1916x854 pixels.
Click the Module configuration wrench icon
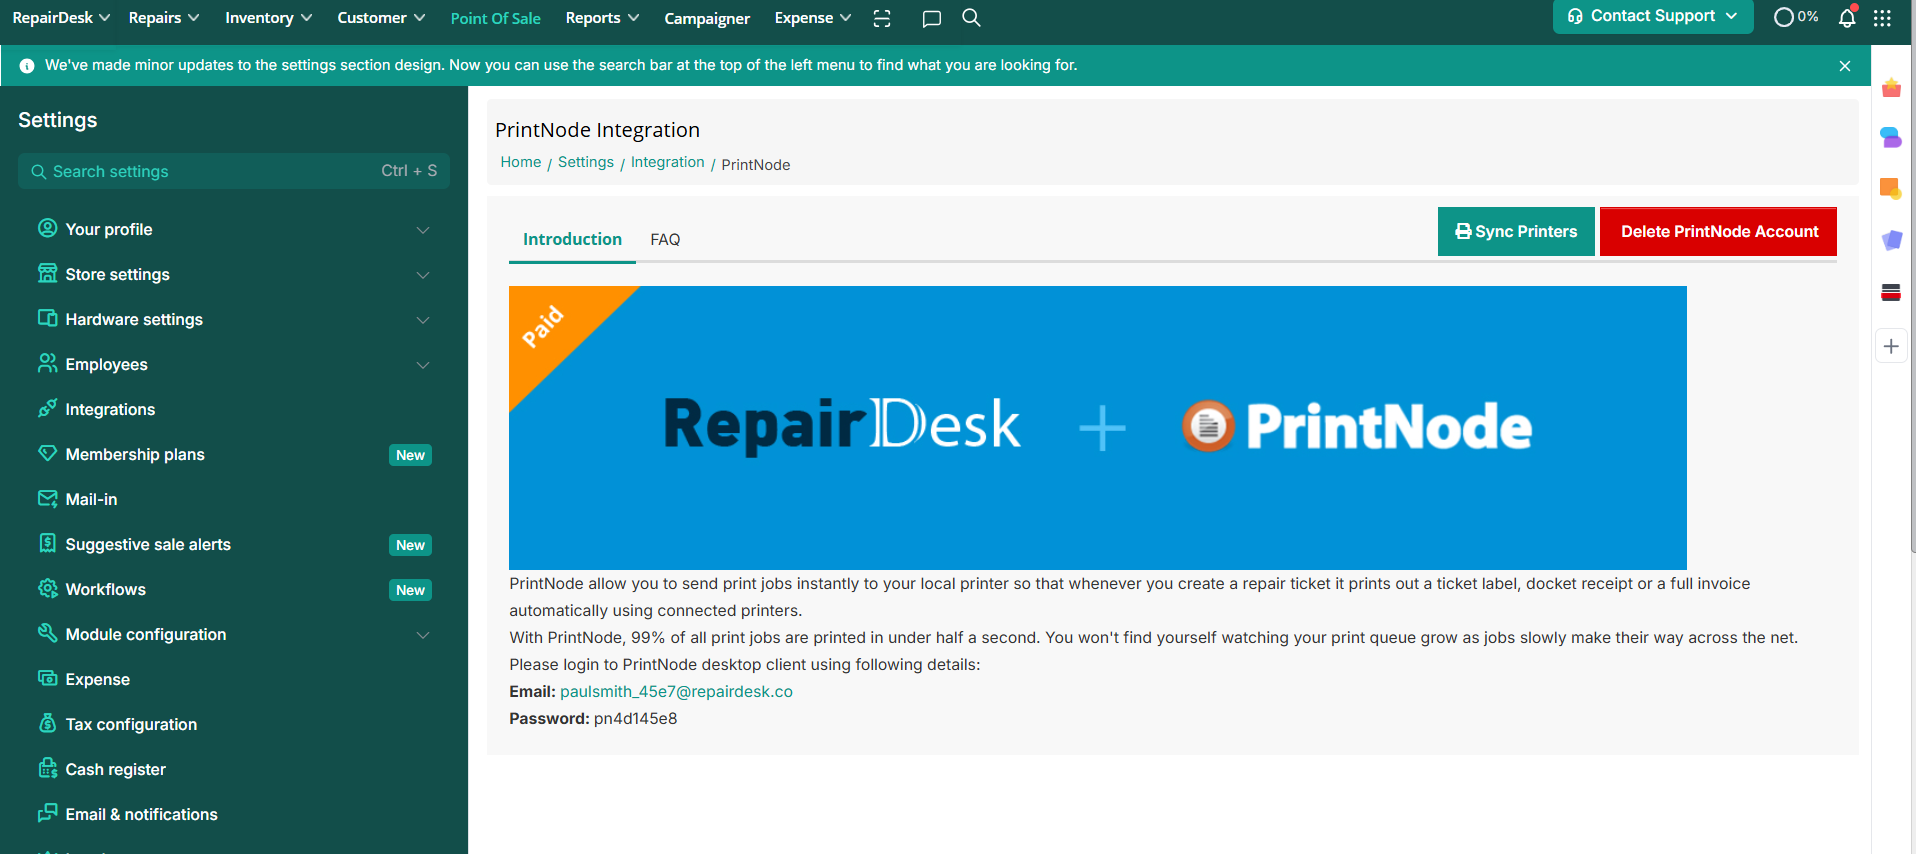point(47,633)
